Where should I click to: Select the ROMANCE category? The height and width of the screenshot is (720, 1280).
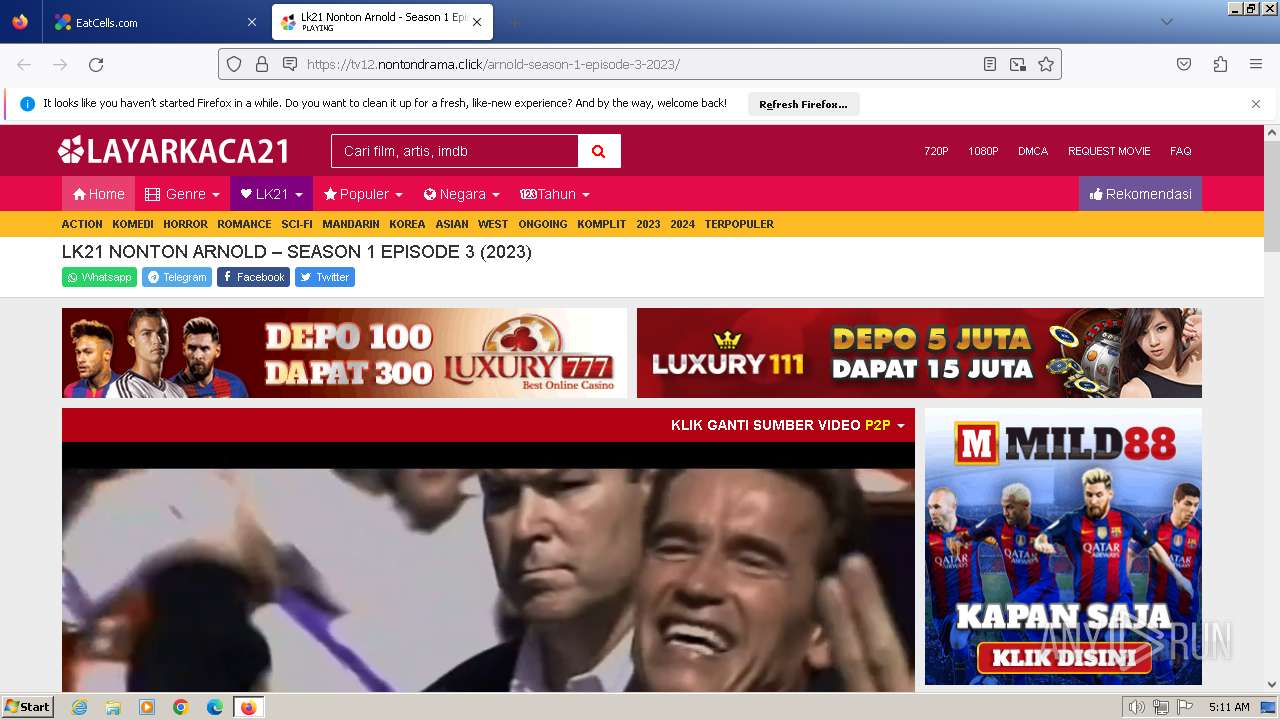click(244, 224)
